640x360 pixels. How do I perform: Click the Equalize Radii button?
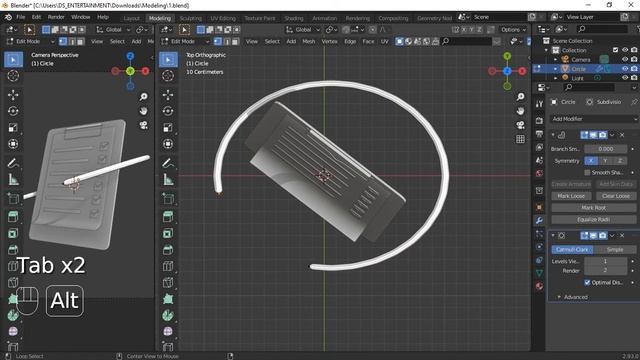click(x=593, y=220)
